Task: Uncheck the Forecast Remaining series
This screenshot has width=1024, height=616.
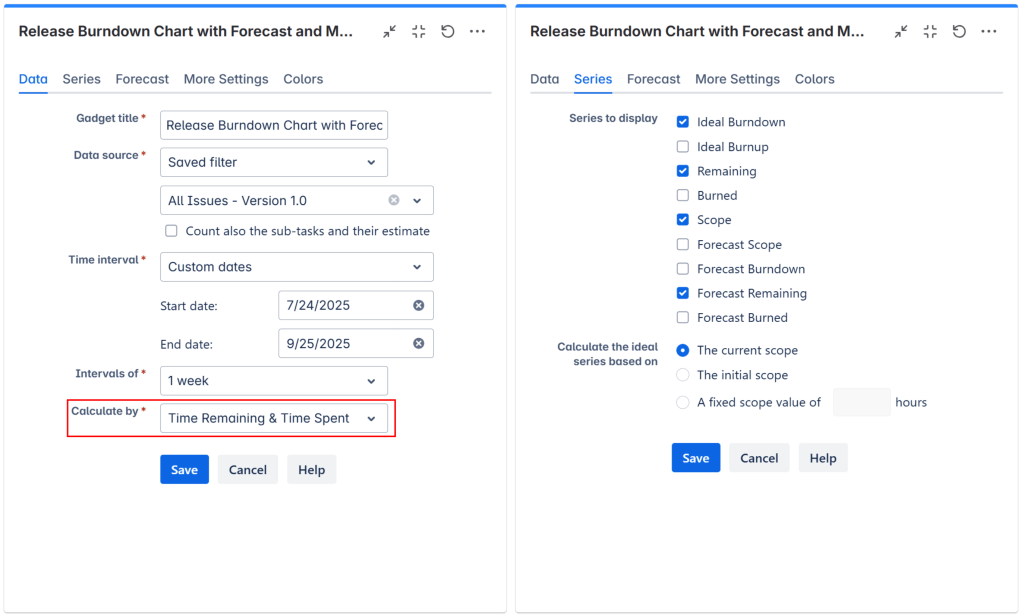Action: tap(683, 293)
